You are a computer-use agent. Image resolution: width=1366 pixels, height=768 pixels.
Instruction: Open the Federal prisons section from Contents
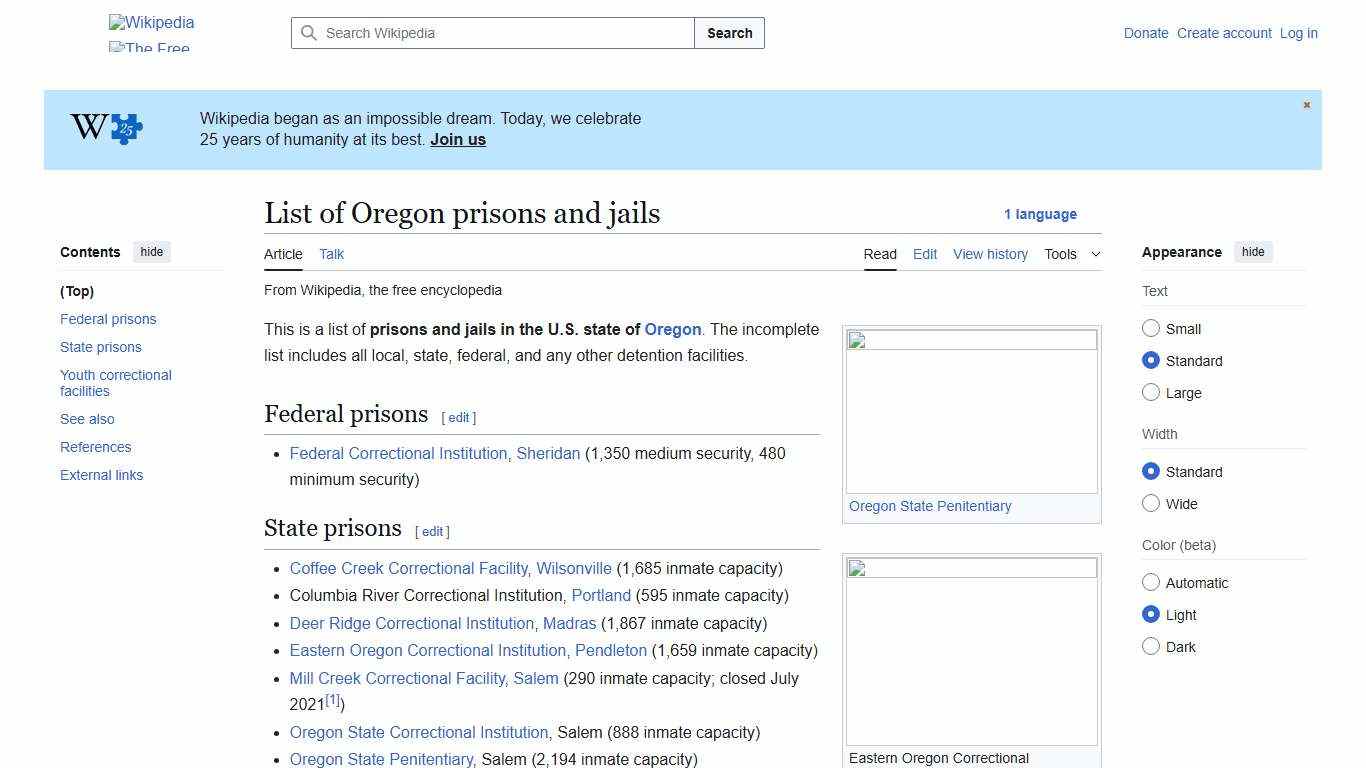[x=108, y=319]
